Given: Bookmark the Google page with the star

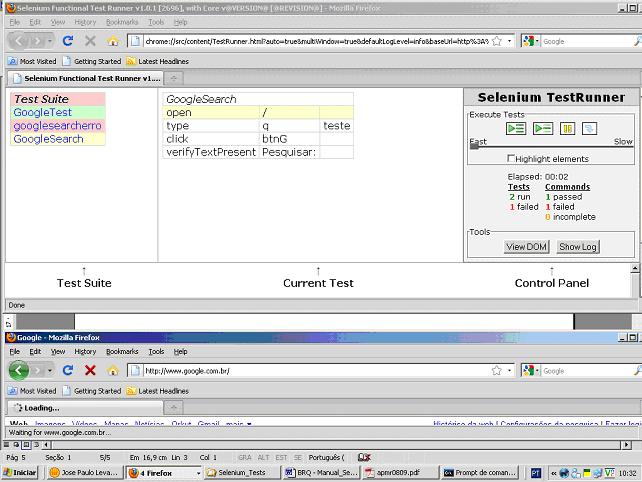Looking at the screenshot, I should [x=497, y=371].
